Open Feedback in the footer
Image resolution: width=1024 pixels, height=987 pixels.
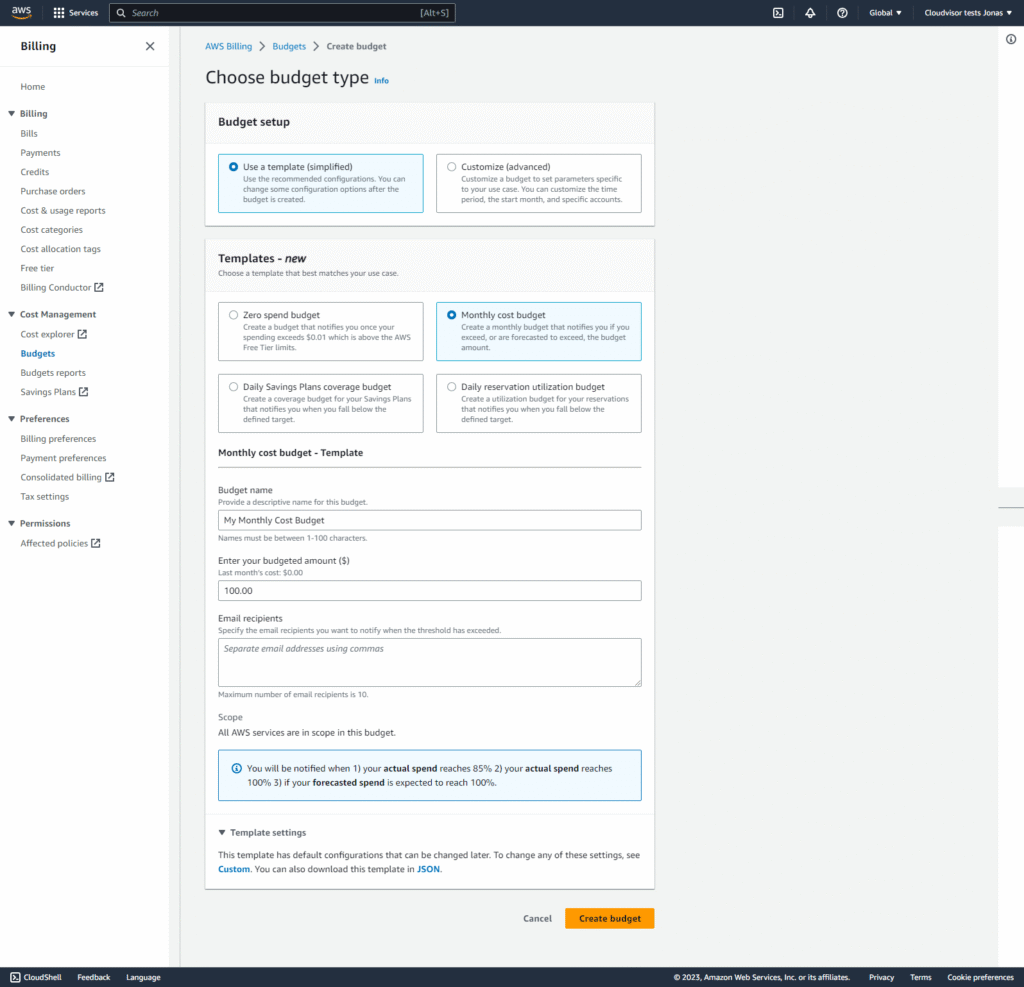pos(93,977)
